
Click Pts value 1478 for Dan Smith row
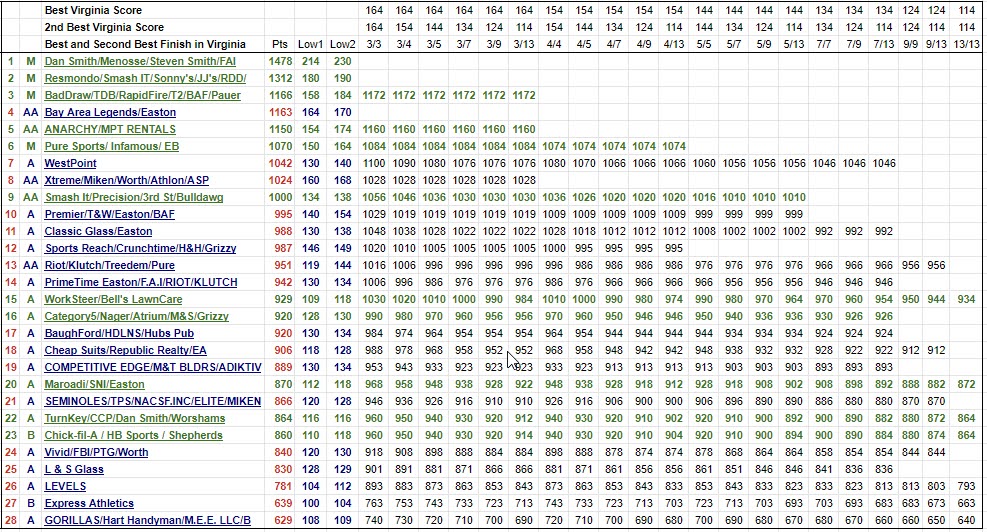point(280,61)
